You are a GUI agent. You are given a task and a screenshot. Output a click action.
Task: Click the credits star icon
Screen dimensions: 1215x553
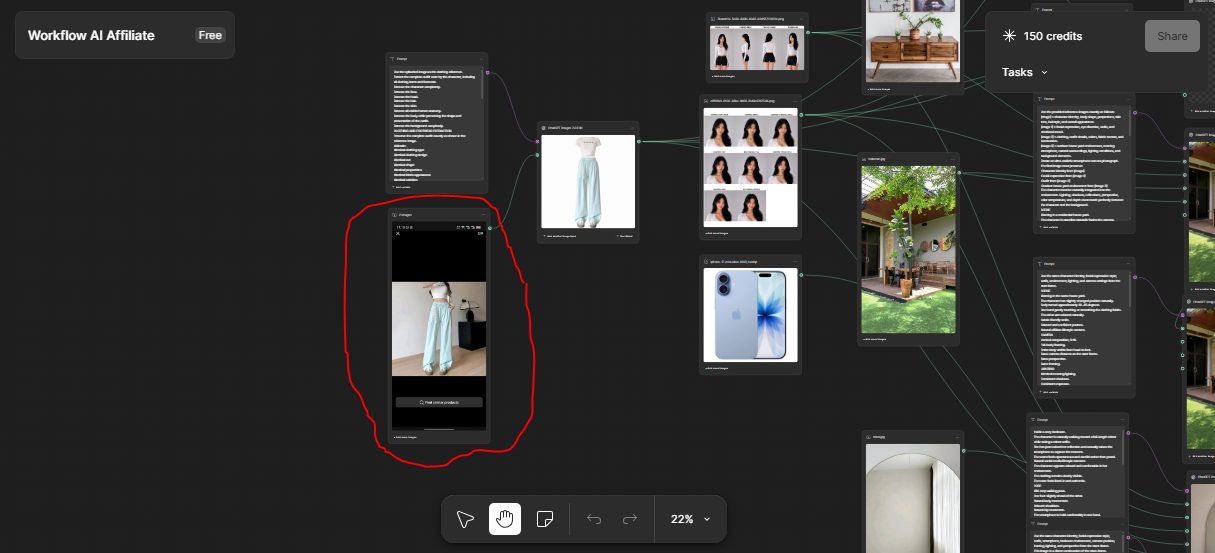click(1009, 36)
